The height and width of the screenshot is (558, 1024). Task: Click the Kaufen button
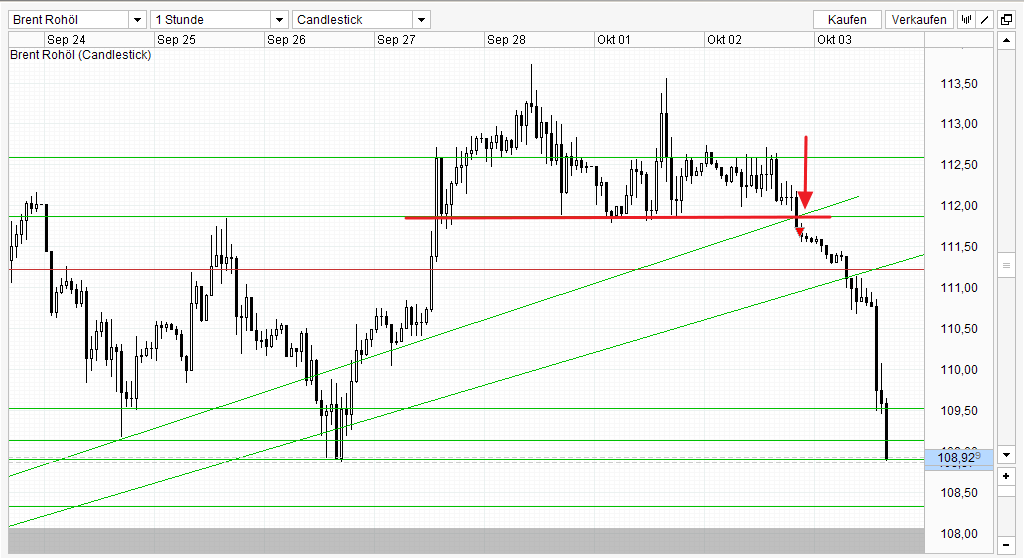click(x=847, y=20)
